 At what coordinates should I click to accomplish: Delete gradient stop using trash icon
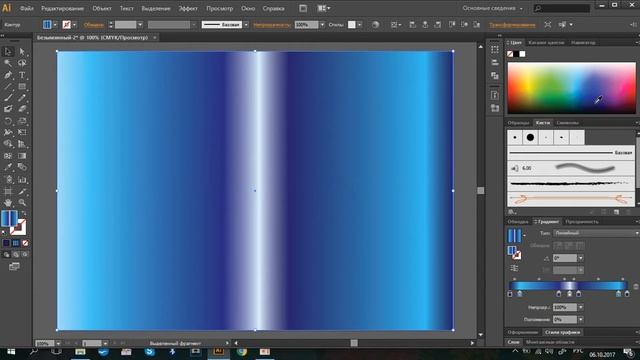[636, 287]
